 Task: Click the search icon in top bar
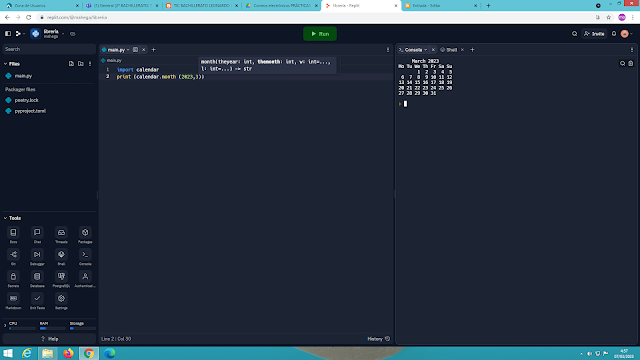pos(574,34)
